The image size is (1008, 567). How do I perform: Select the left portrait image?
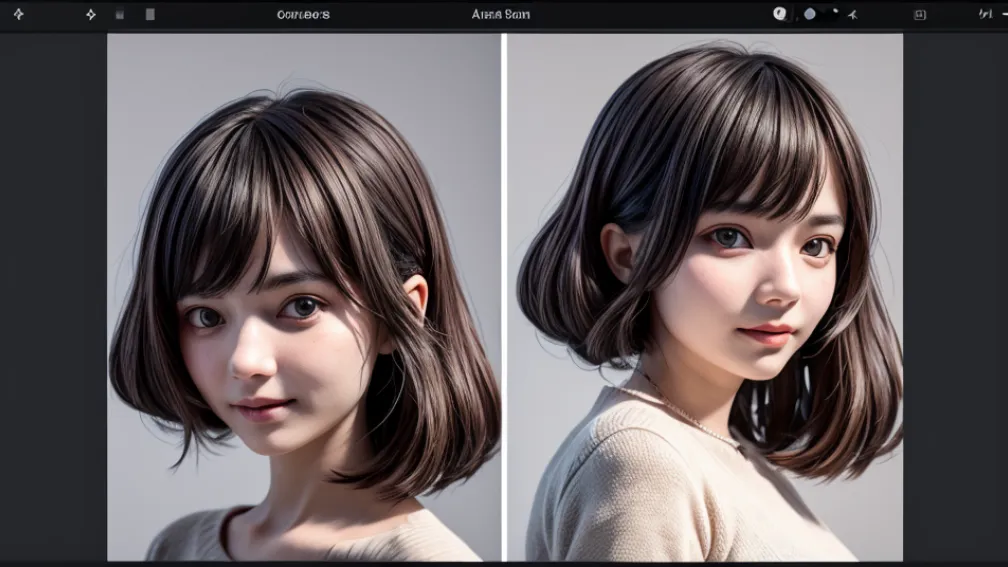click(303, 297)
